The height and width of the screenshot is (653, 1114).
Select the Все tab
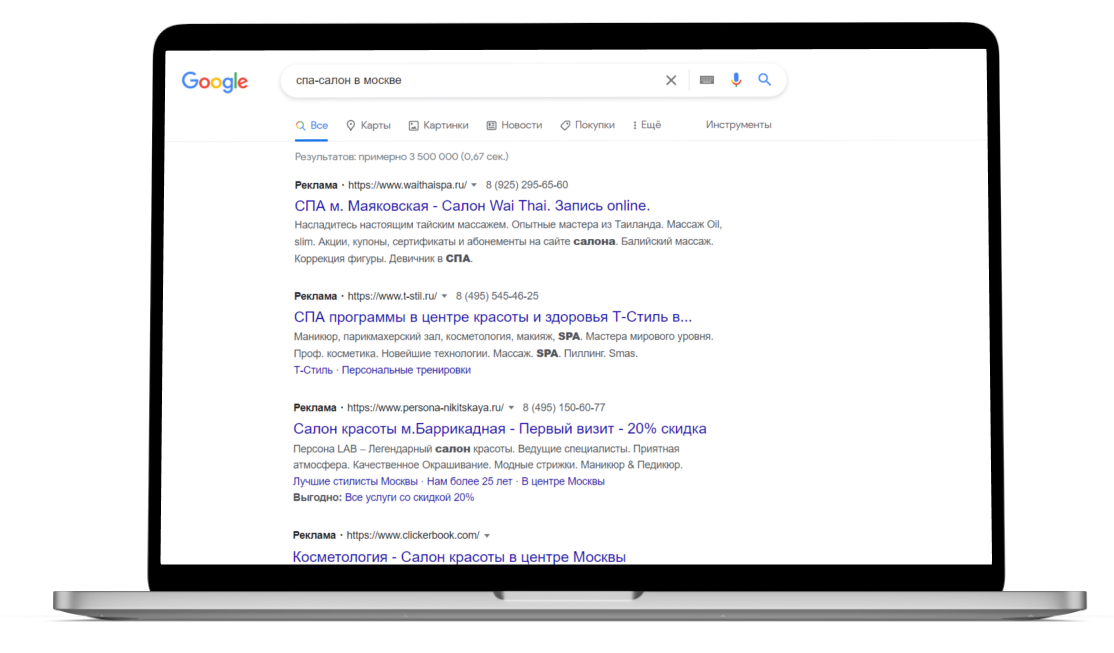coord(312,126)
